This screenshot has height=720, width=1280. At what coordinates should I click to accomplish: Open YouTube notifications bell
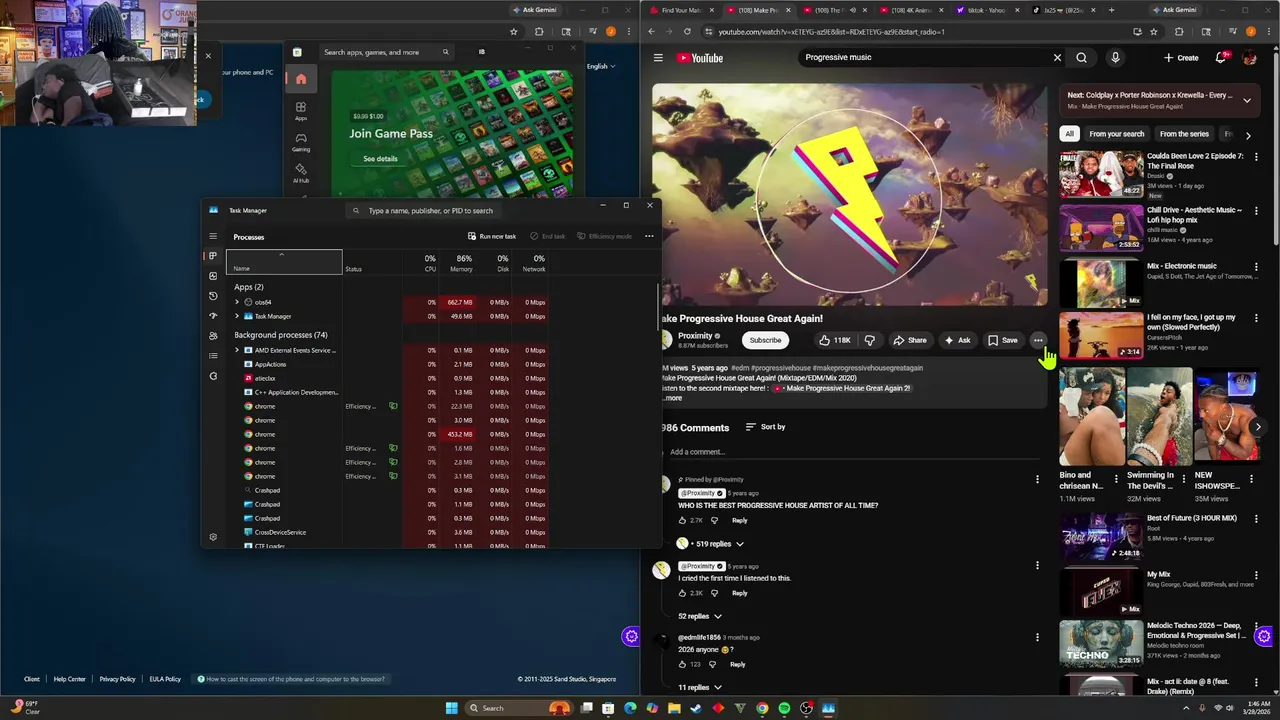tap(1220, 58)
